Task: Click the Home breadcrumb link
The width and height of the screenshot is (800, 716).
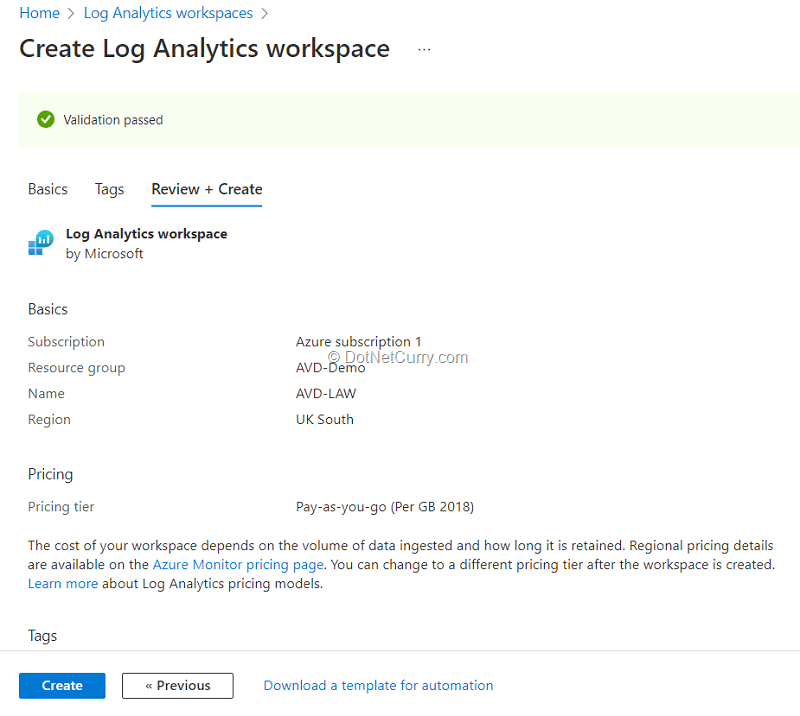Action: coord(39,13)
